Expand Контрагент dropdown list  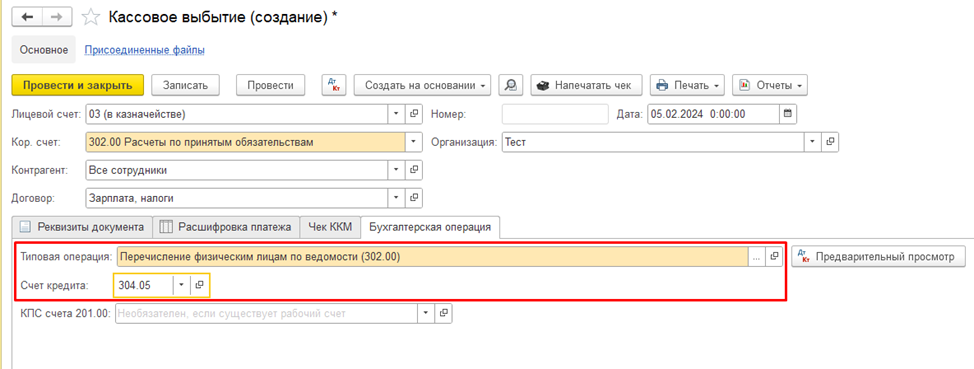397,170
